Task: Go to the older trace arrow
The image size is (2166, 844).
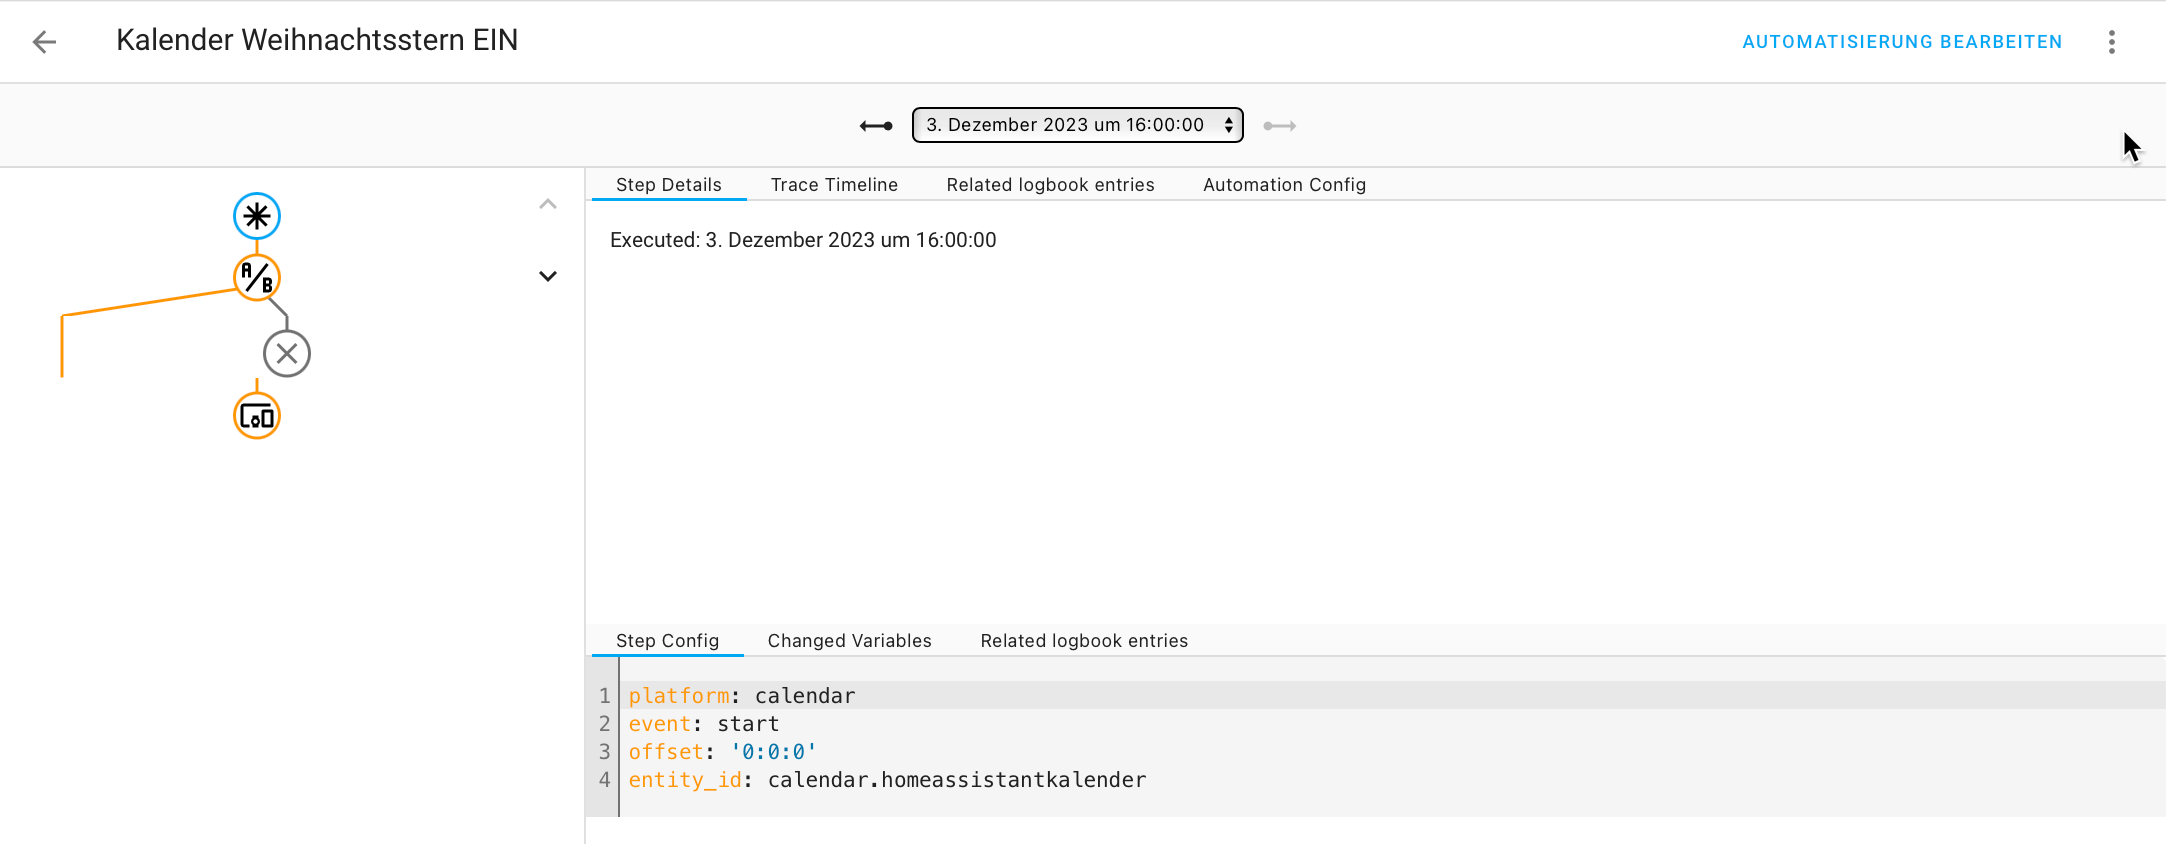Action: pyautogui.click(x=876, y=126)
